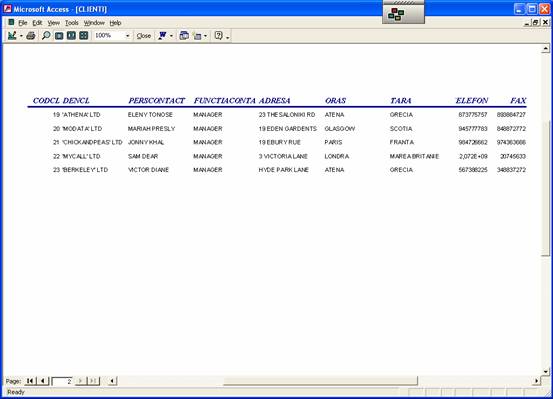Click the Access key icon in title bar
The width and height of the screenshot is (553, 399).
point(7,9)
